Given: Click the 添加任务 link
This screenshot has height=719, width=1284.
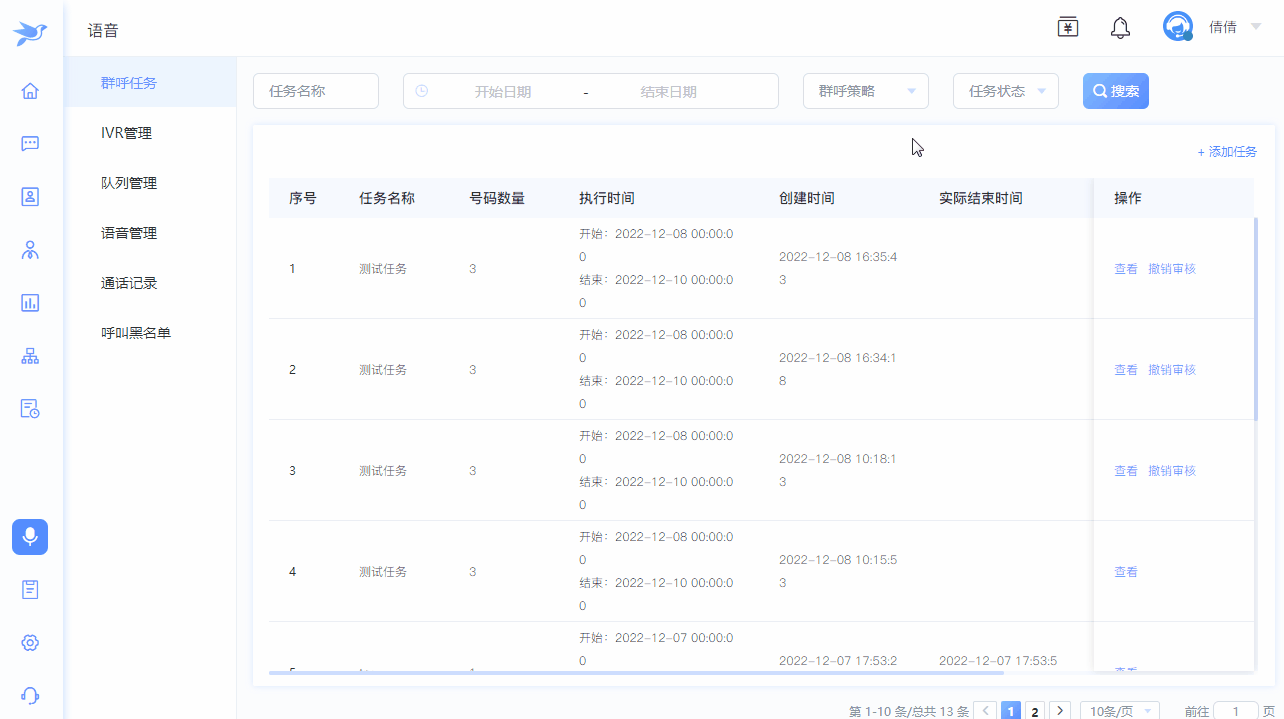Looking at the screenshot, I should [1227, 152].
